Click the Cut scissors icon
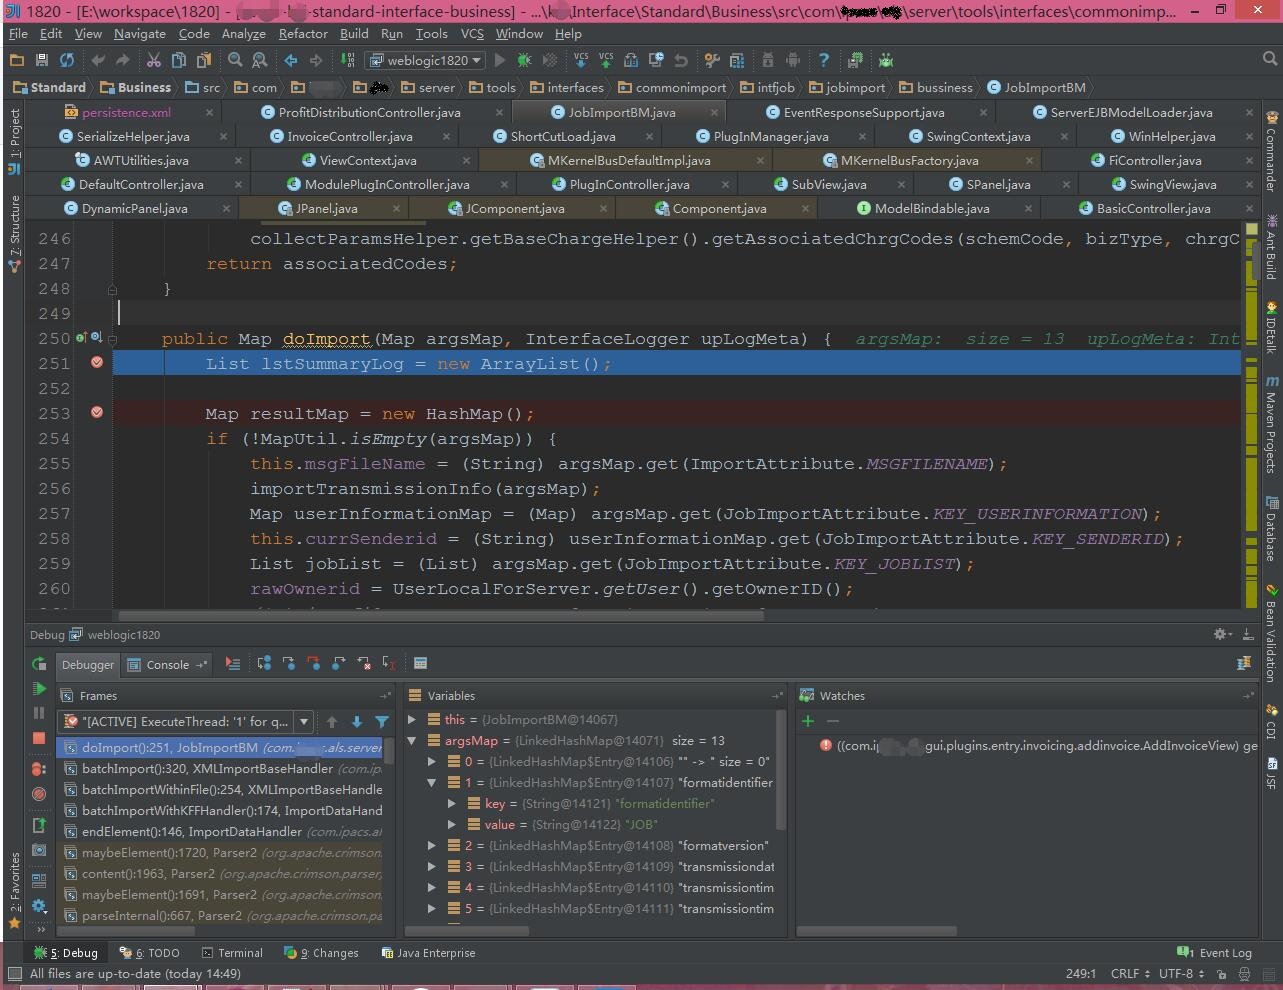 [x=153, y=60]
